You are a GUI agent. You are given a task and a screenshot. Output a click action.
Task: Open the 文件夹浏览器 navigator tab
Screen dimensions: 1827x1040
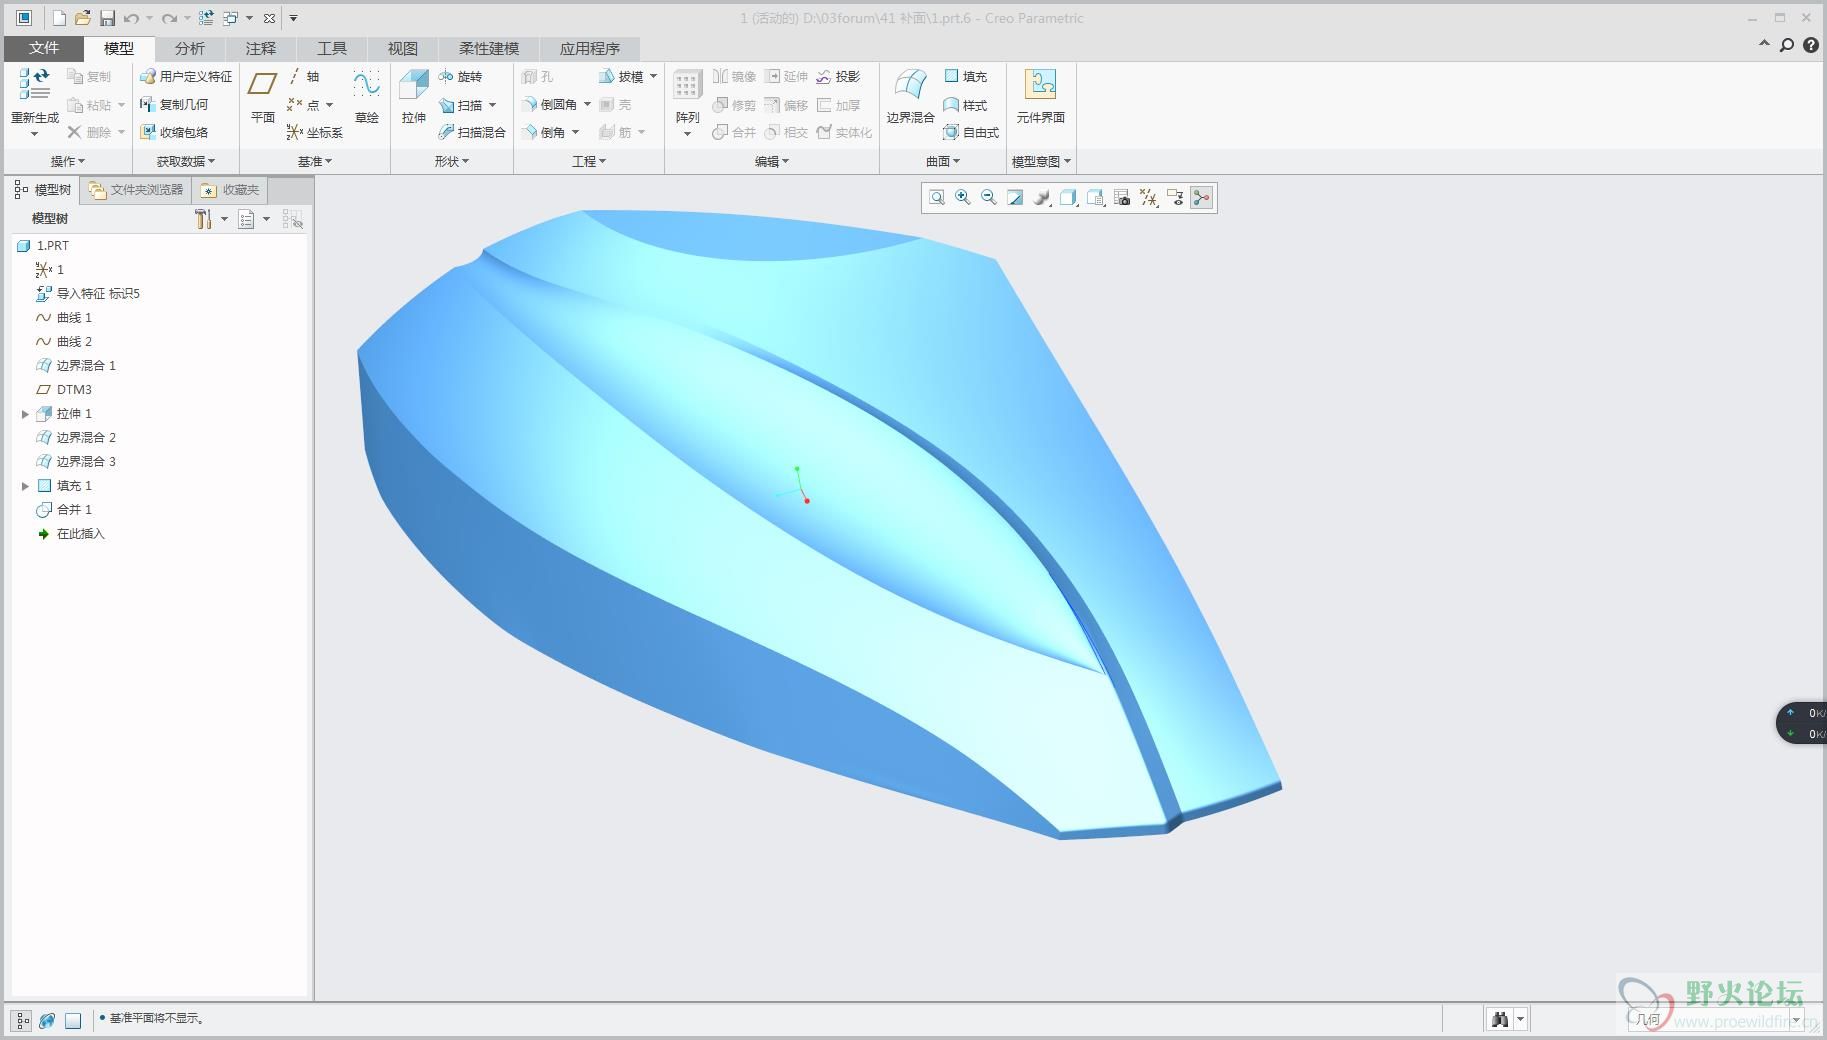click(x=136, y=190)
